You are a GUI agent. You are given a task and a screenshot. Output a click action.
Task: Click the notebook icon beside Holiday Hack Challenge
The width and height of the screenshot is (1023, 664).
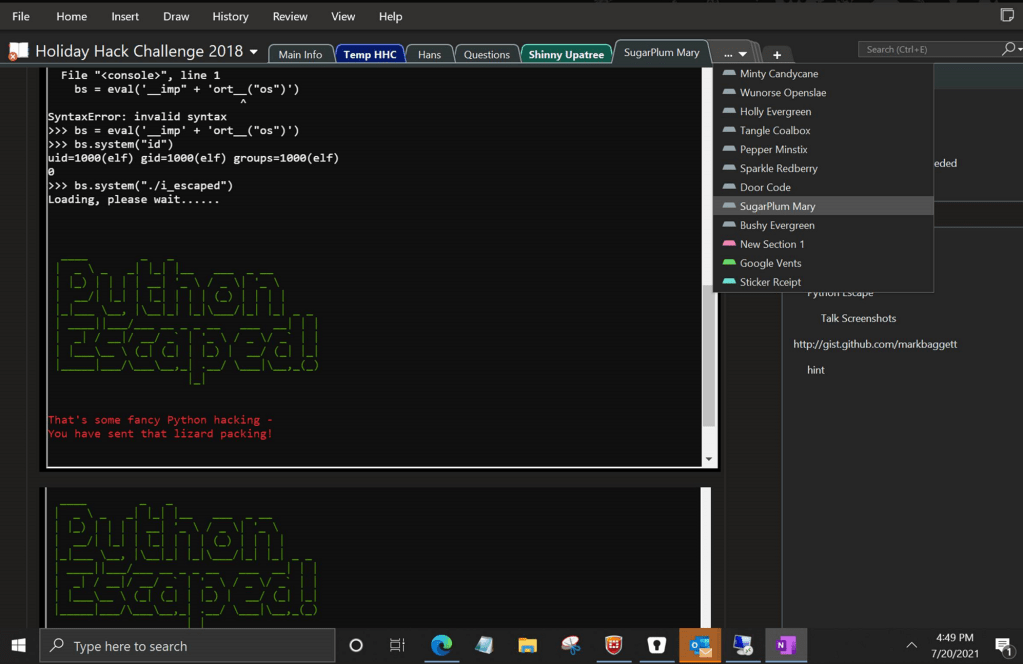(x=19, y=51)
